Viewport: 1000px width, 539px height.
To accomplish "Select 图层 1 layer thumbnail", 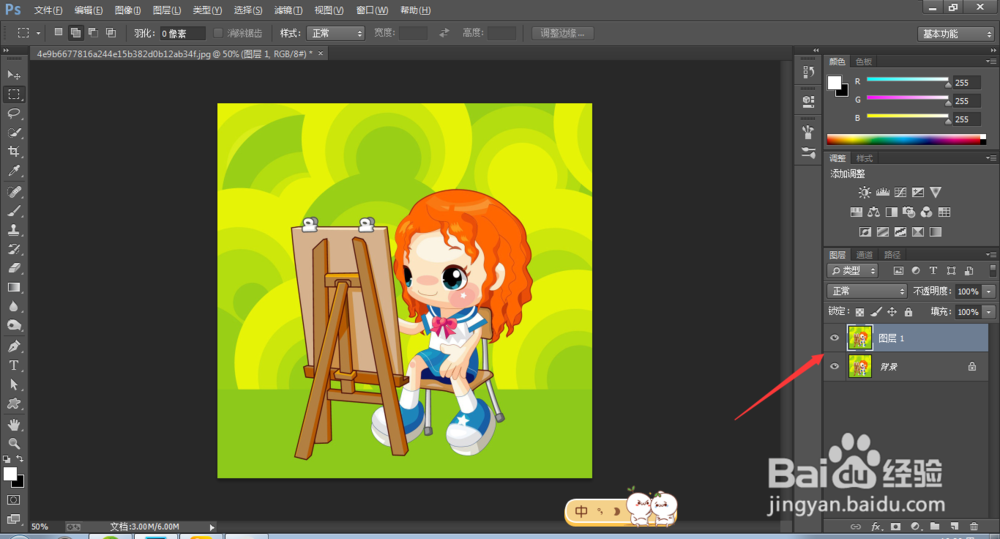I will tap(860, 338).
